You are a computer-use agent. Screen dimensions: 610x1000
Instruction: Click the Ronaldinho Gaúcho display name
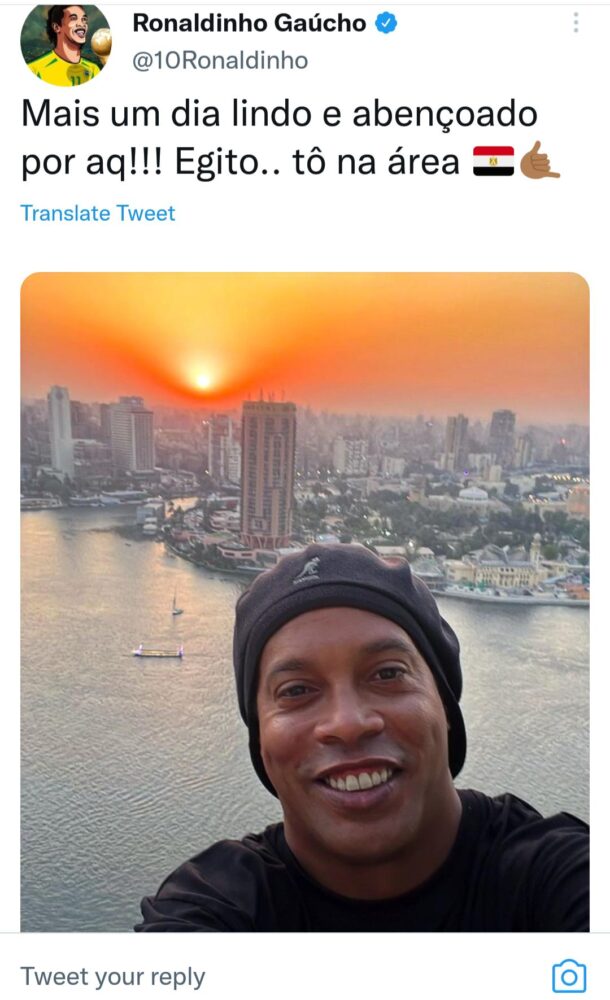249,24
